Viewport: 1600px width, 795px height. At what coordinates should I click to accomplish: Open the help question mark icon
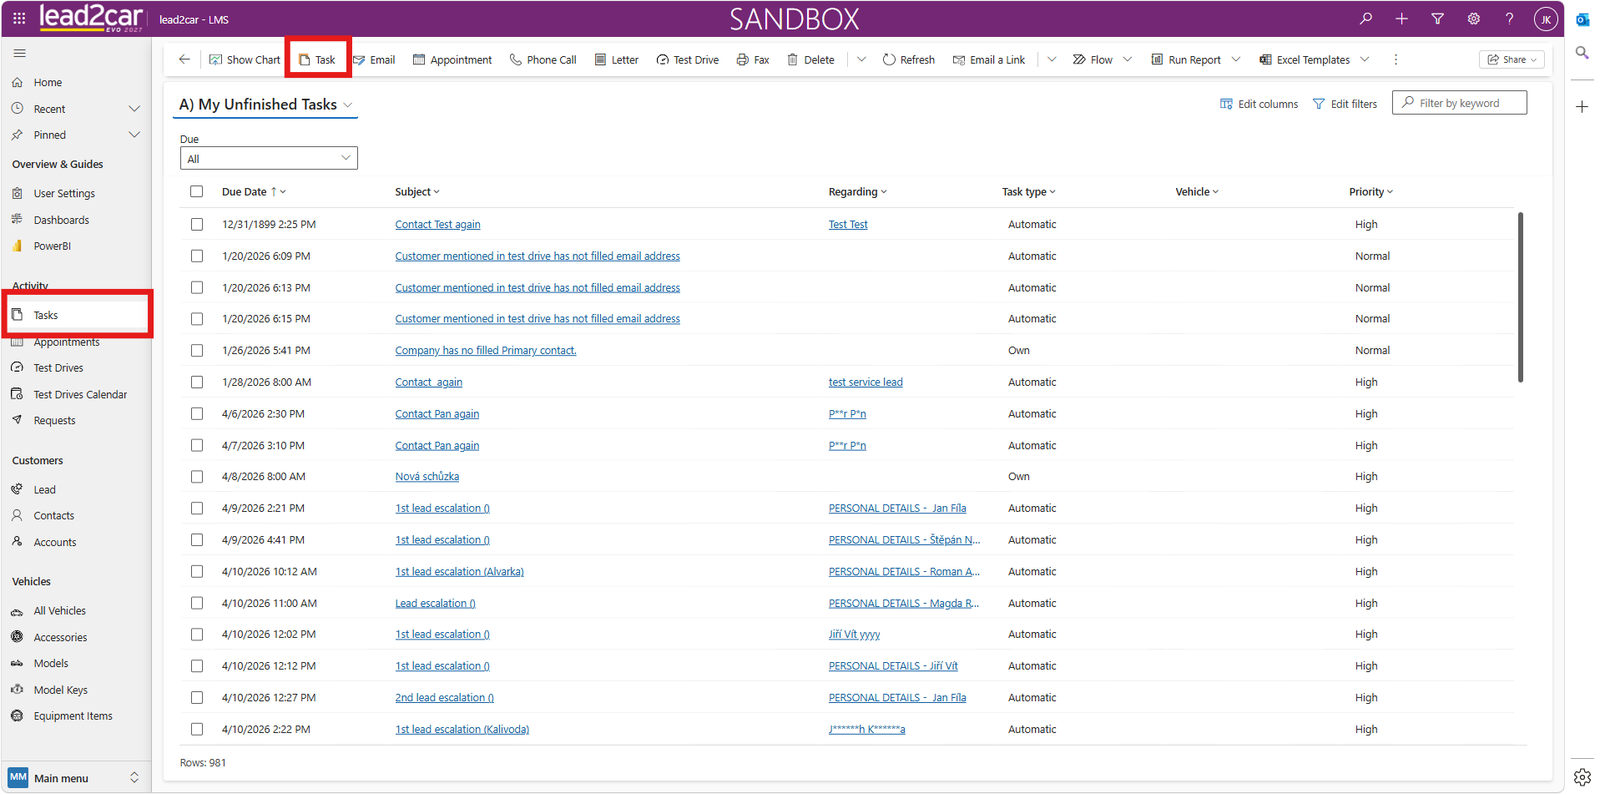(x=1509, y=18)
